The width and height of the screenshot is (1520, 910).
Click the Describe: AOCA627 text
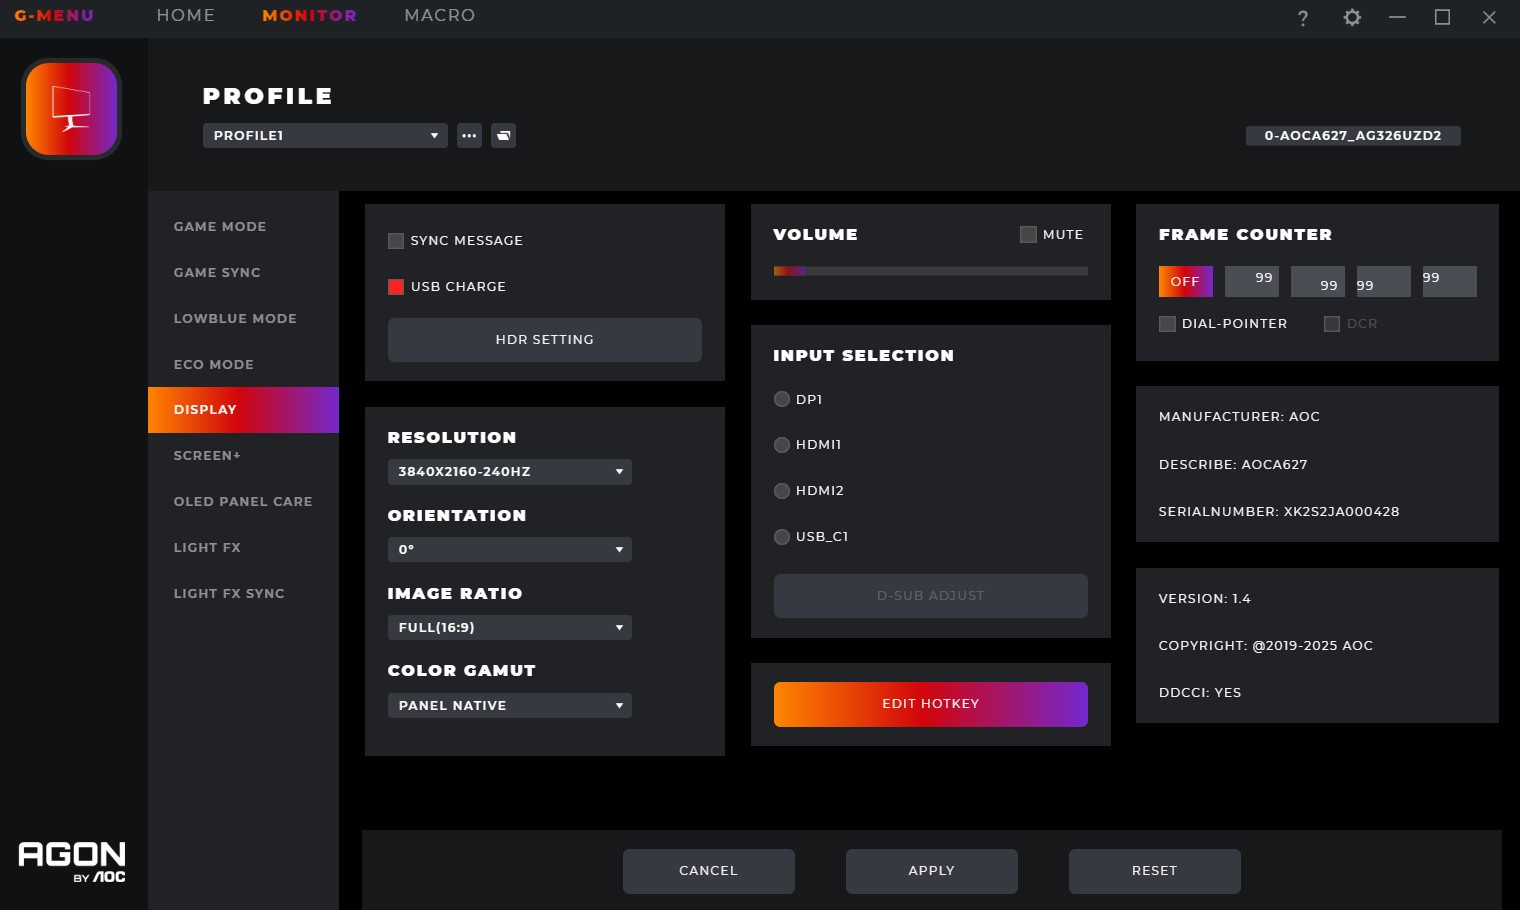coord(1233,465)
